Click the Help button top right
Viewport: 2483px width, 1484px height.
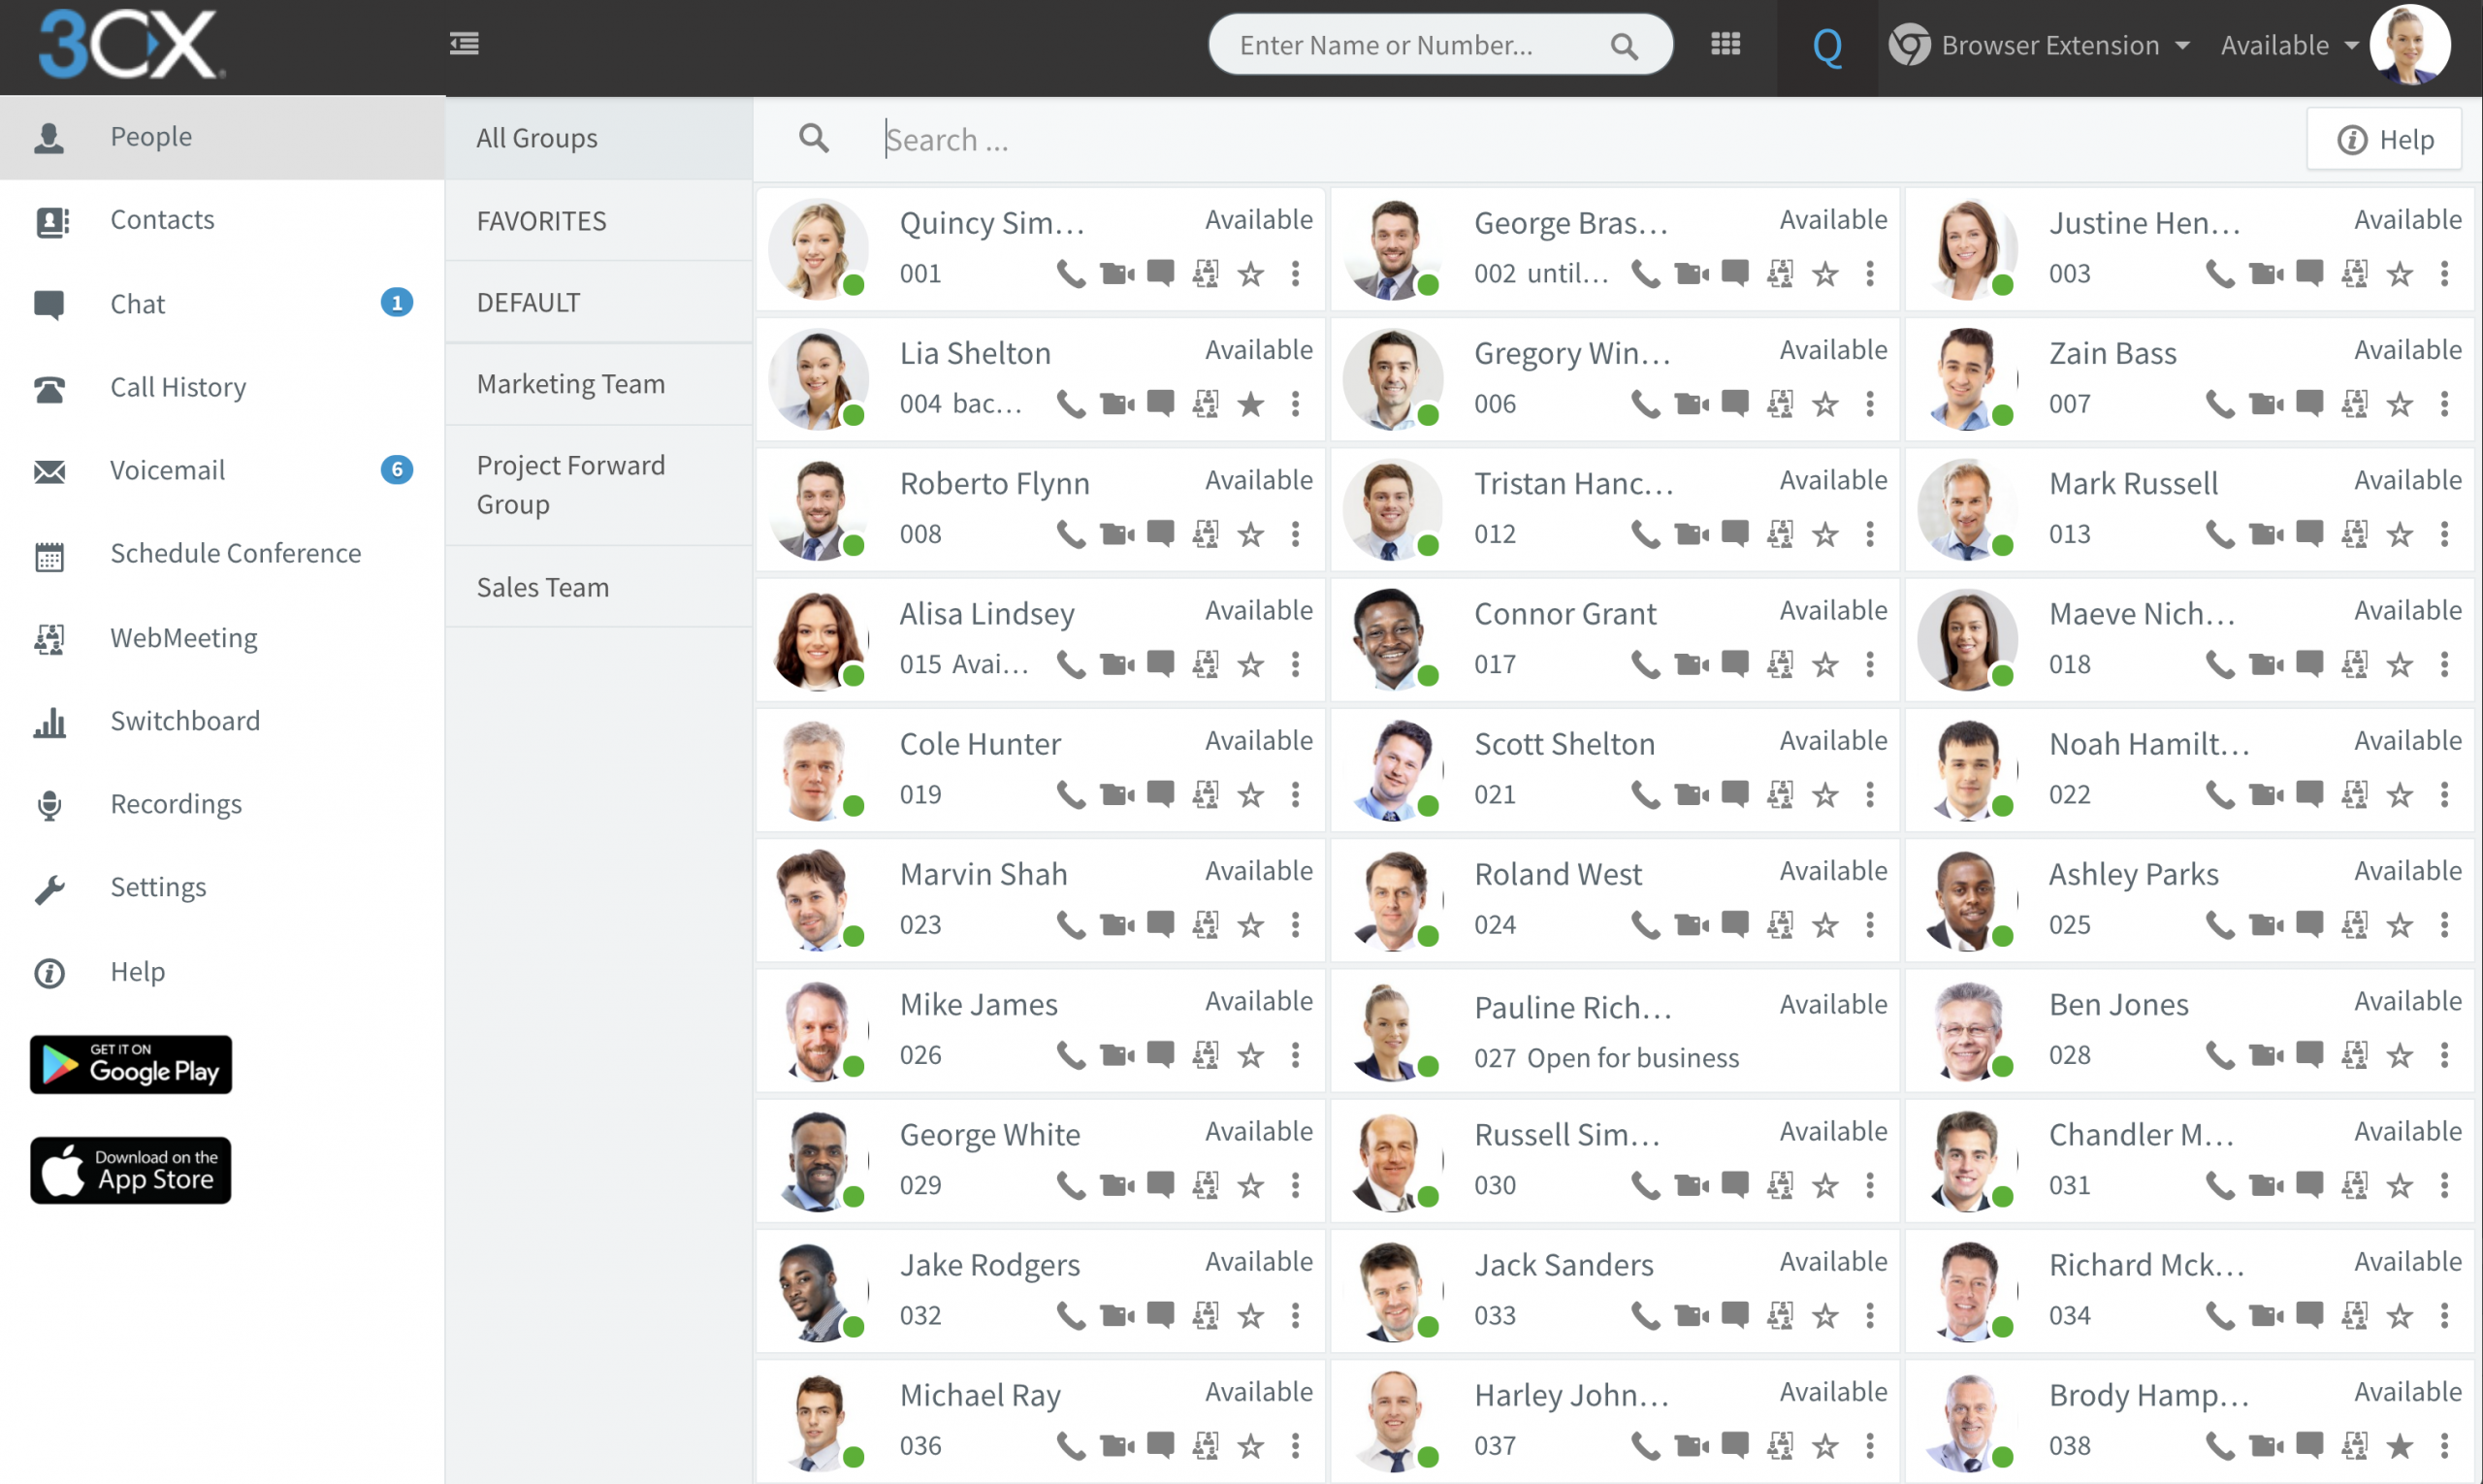click(x=2384, y=138)
